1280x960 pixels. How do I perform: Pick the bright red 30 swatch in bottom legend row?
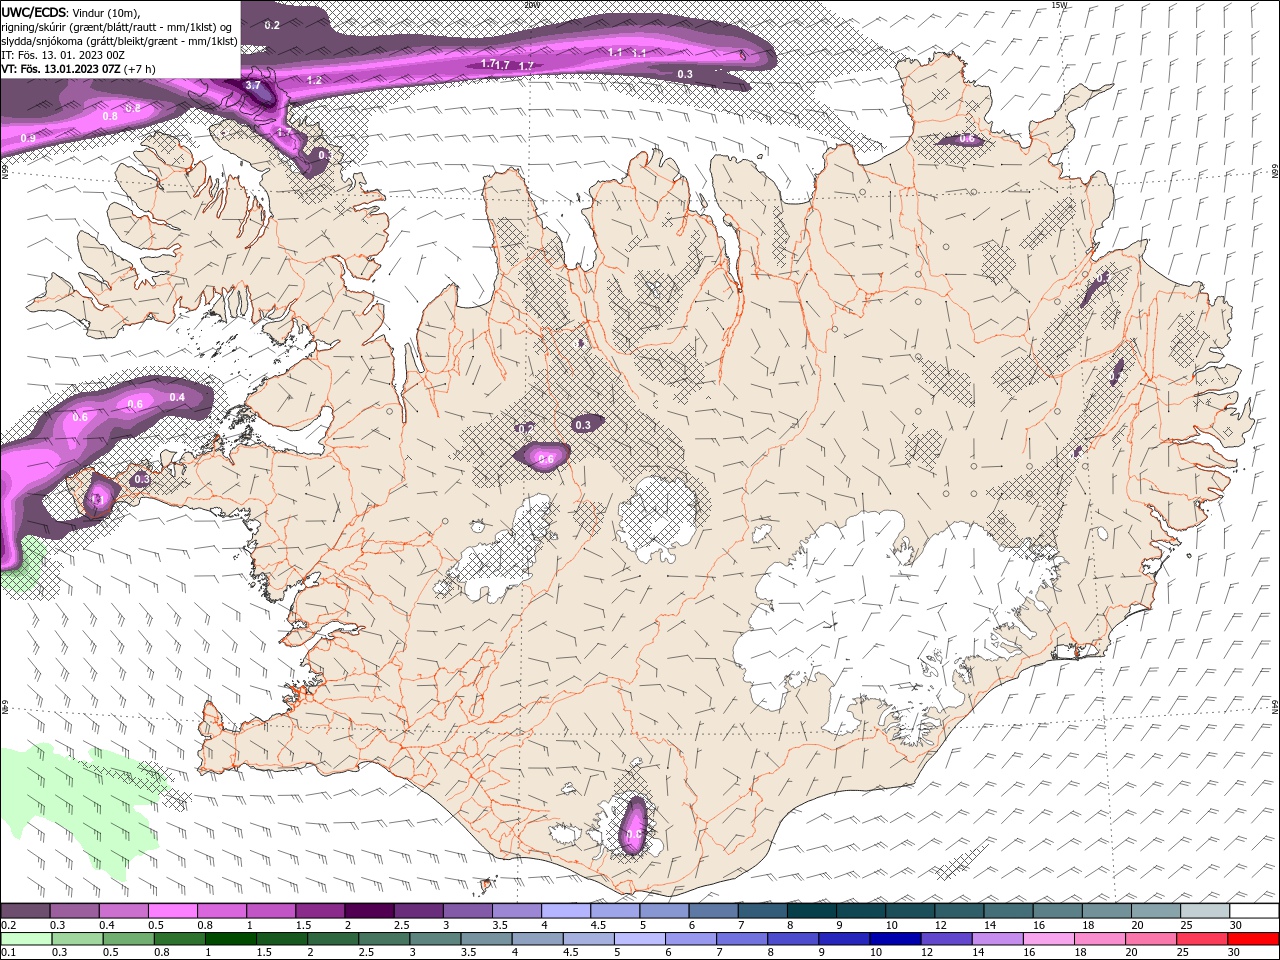point(1253,939)
